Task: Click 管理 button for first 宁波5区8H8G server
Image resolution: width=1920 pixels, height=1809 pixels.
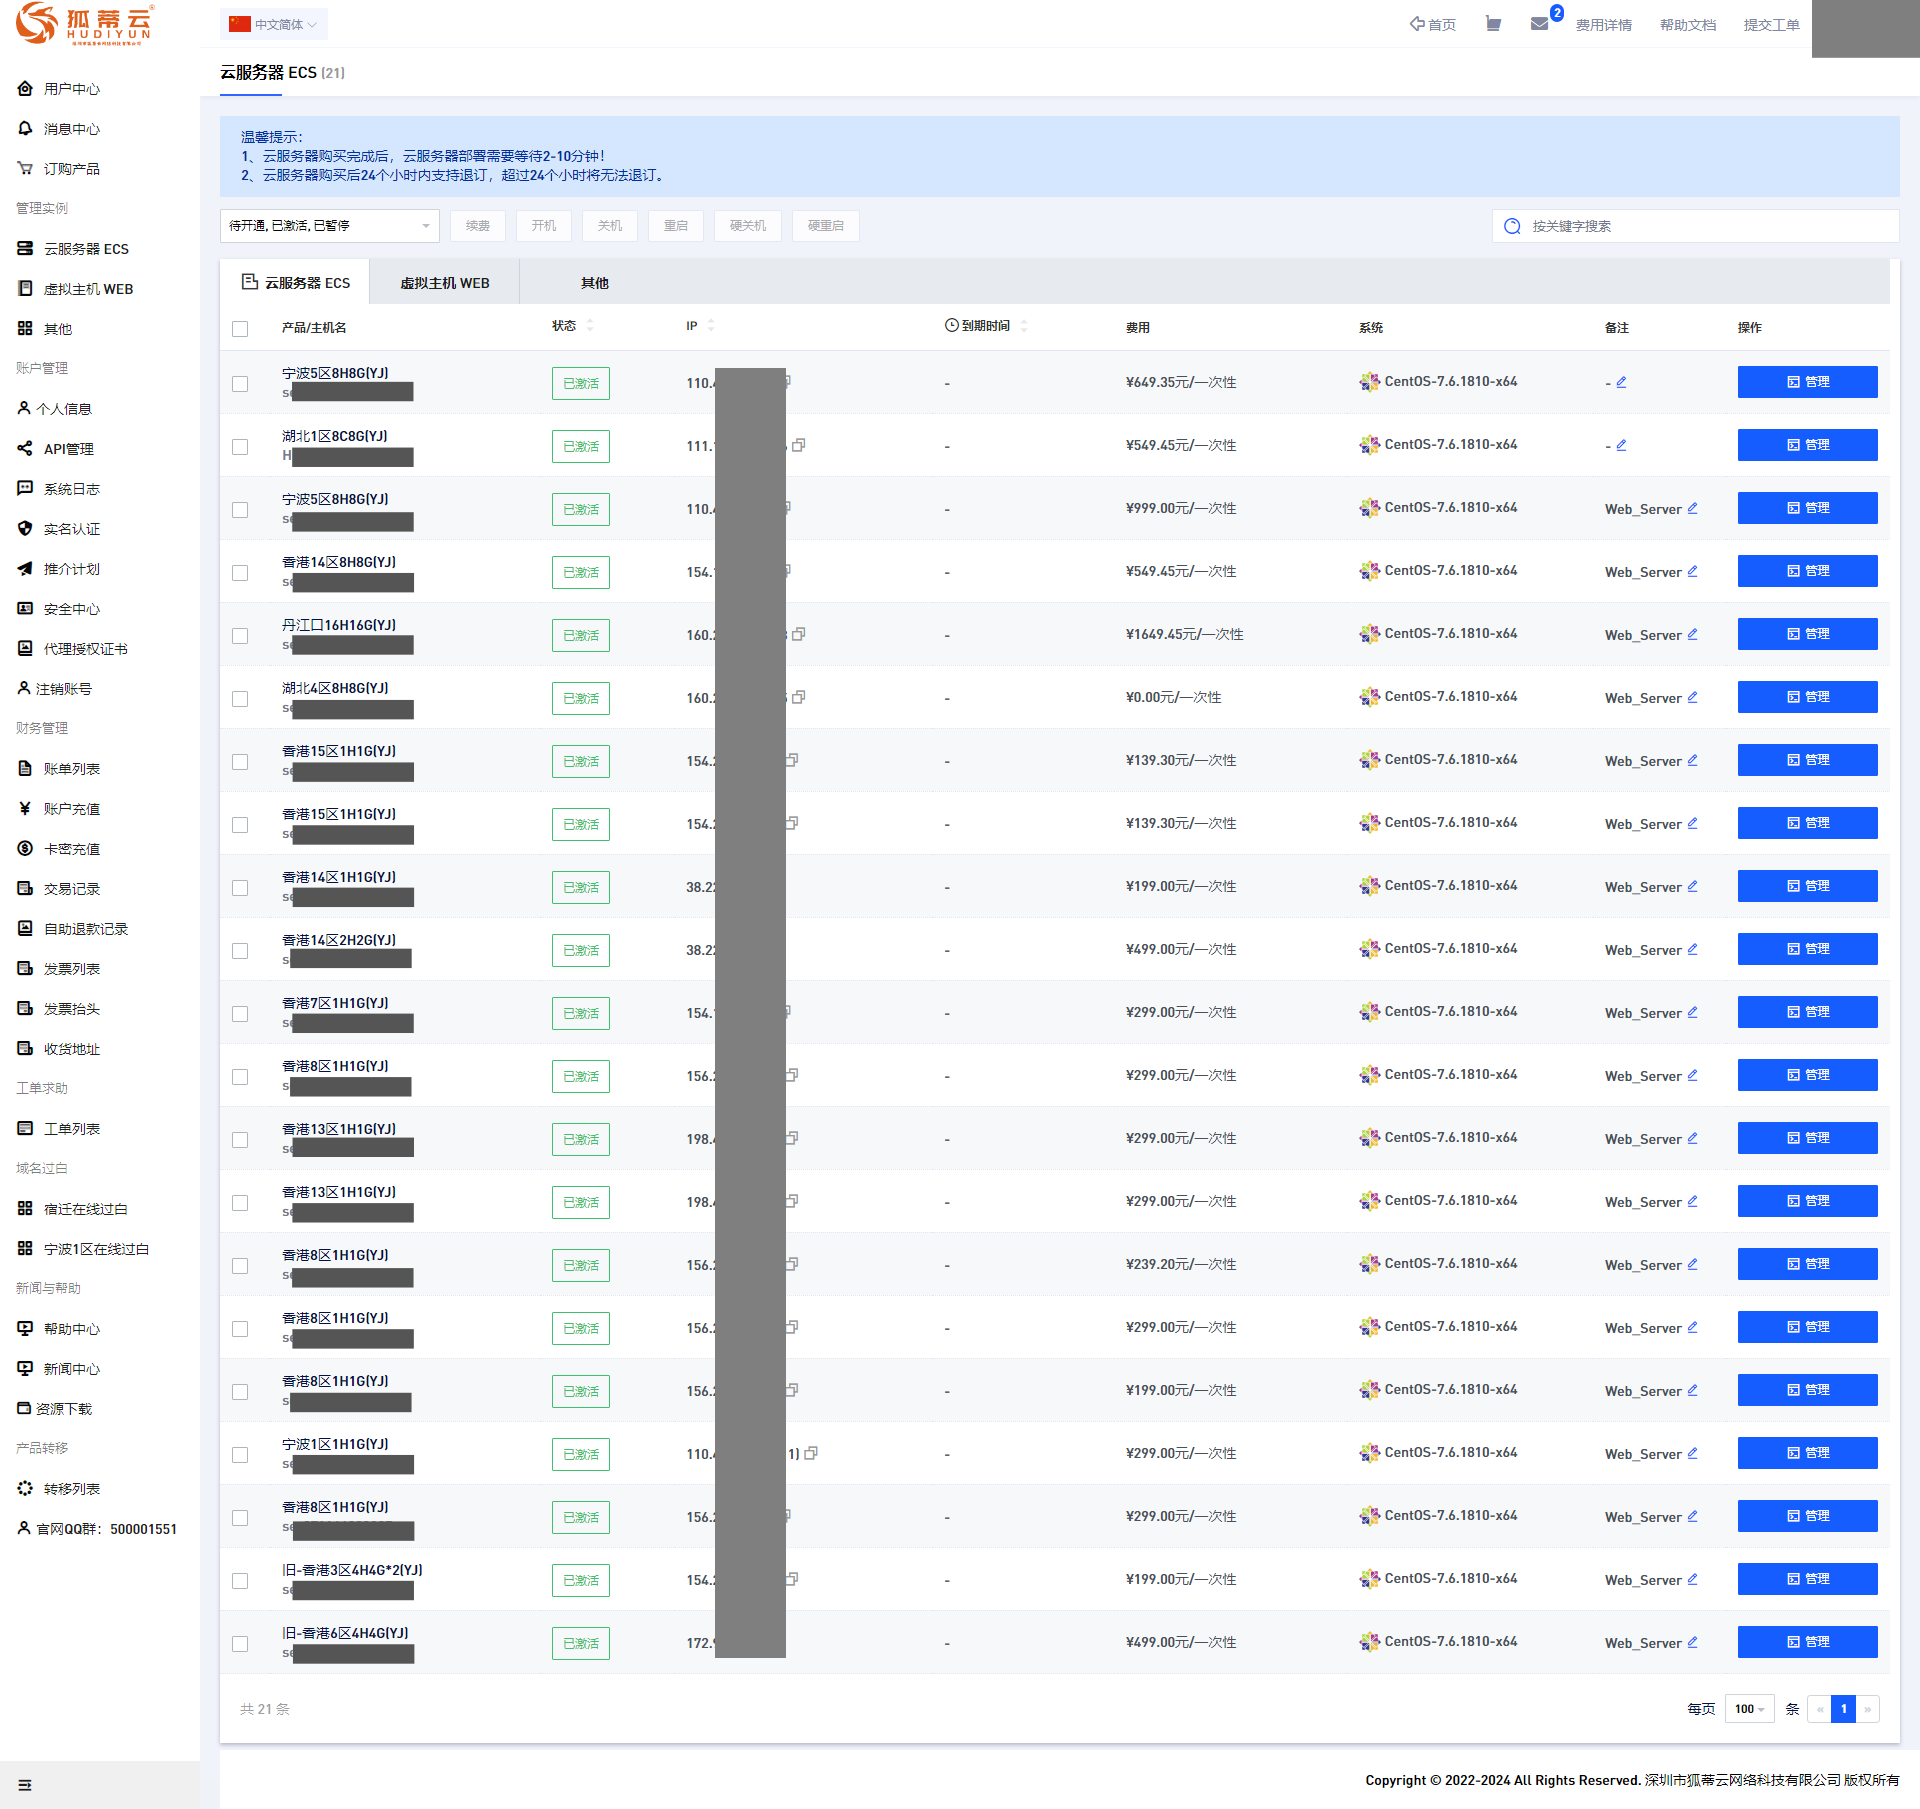Action: 1807,382
